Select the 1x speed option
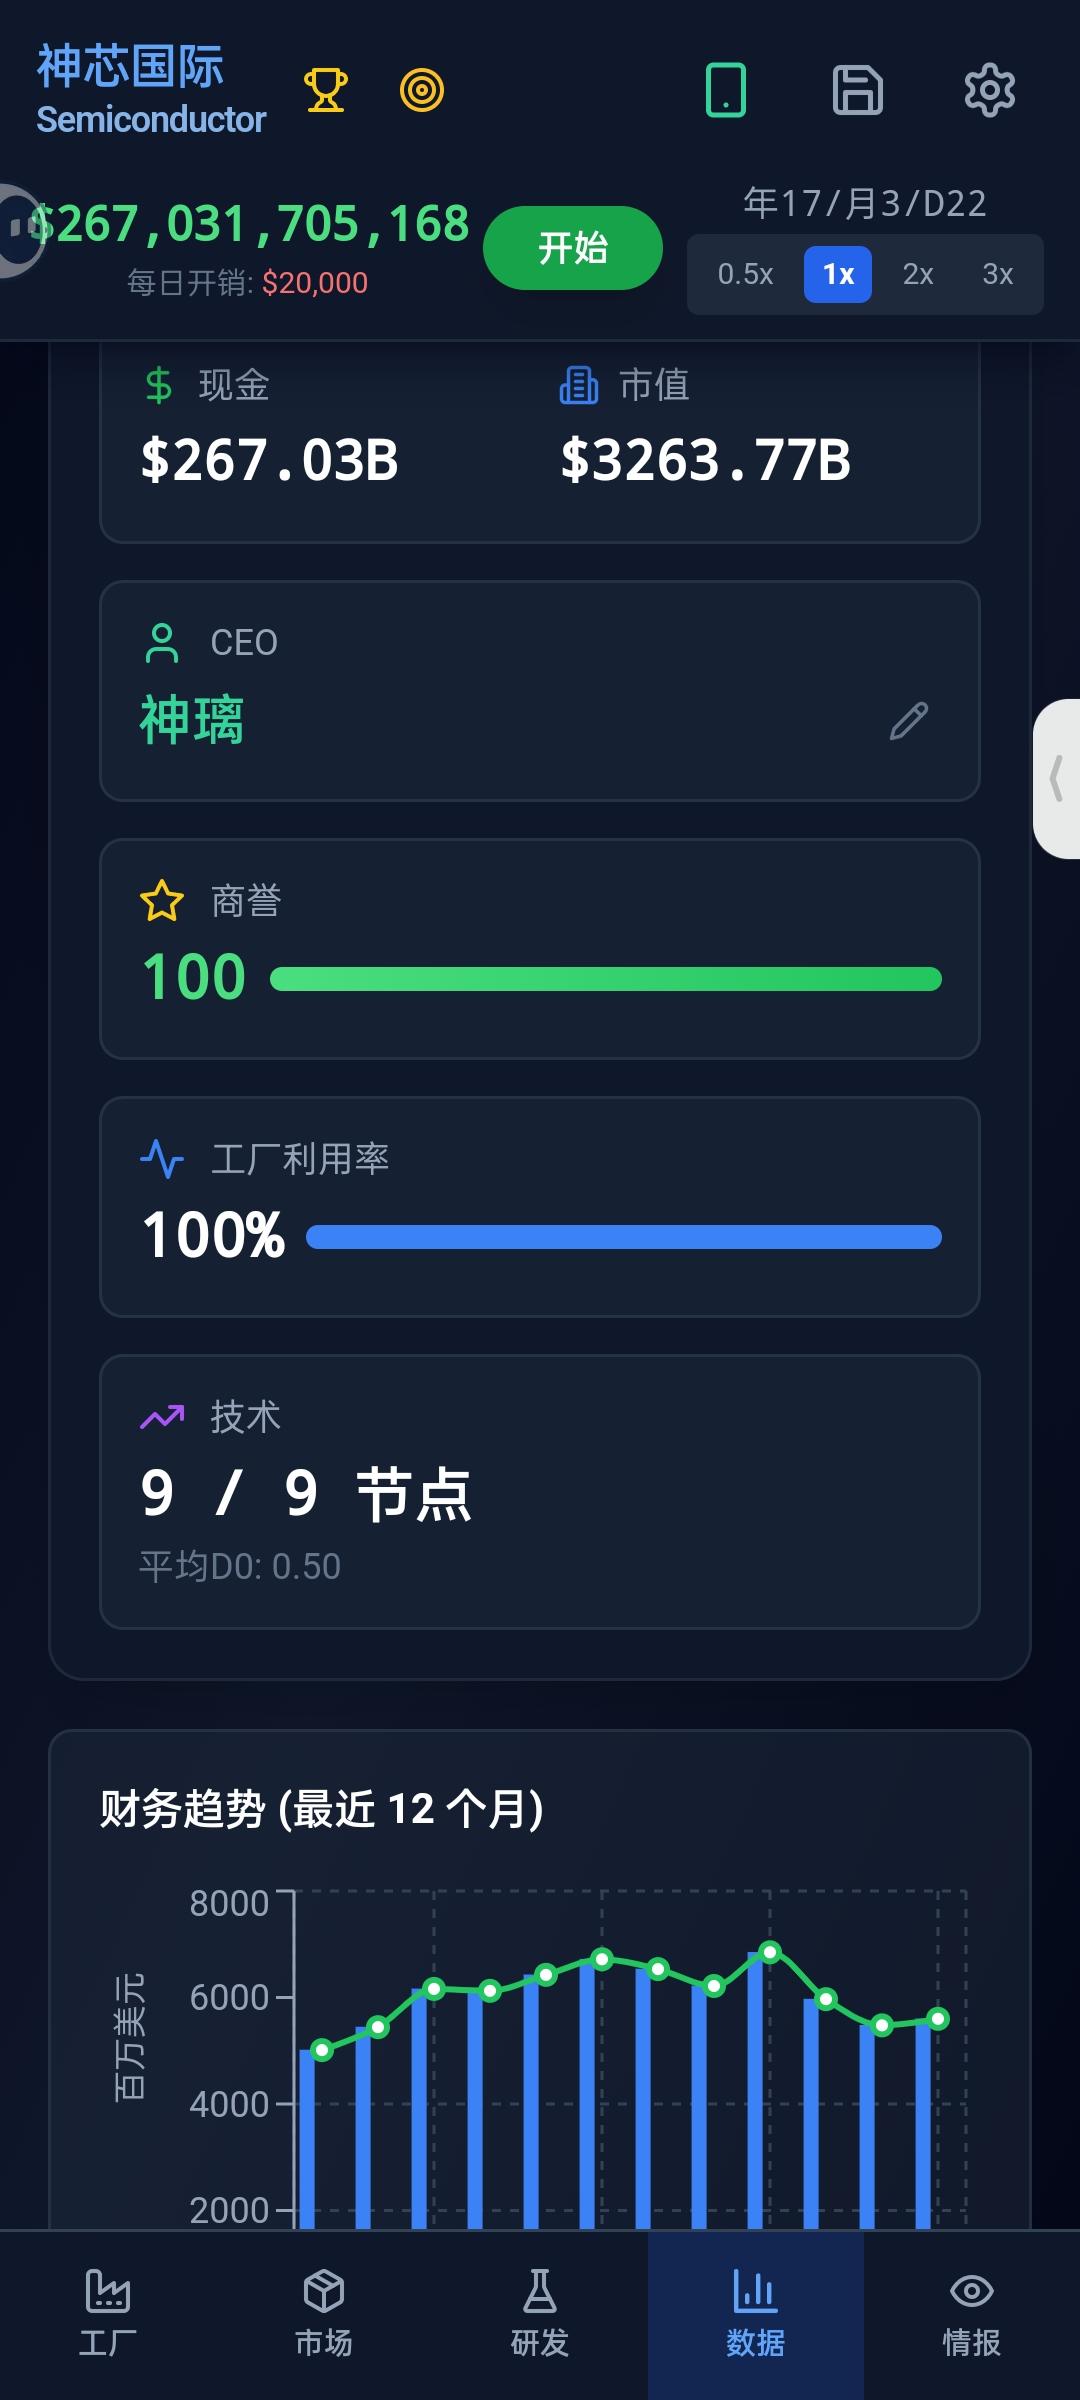The height and width of the screenshot is (2400, 1080). tap(838, 274)
